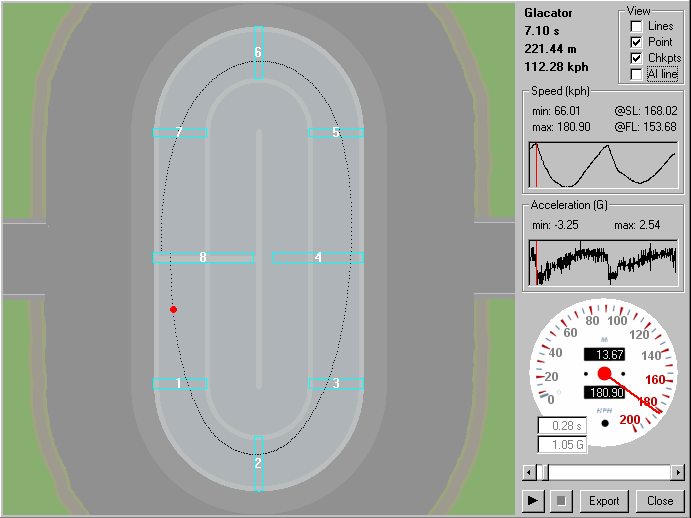Click checkpoint 7 marker on track

(x=180, y=132)
